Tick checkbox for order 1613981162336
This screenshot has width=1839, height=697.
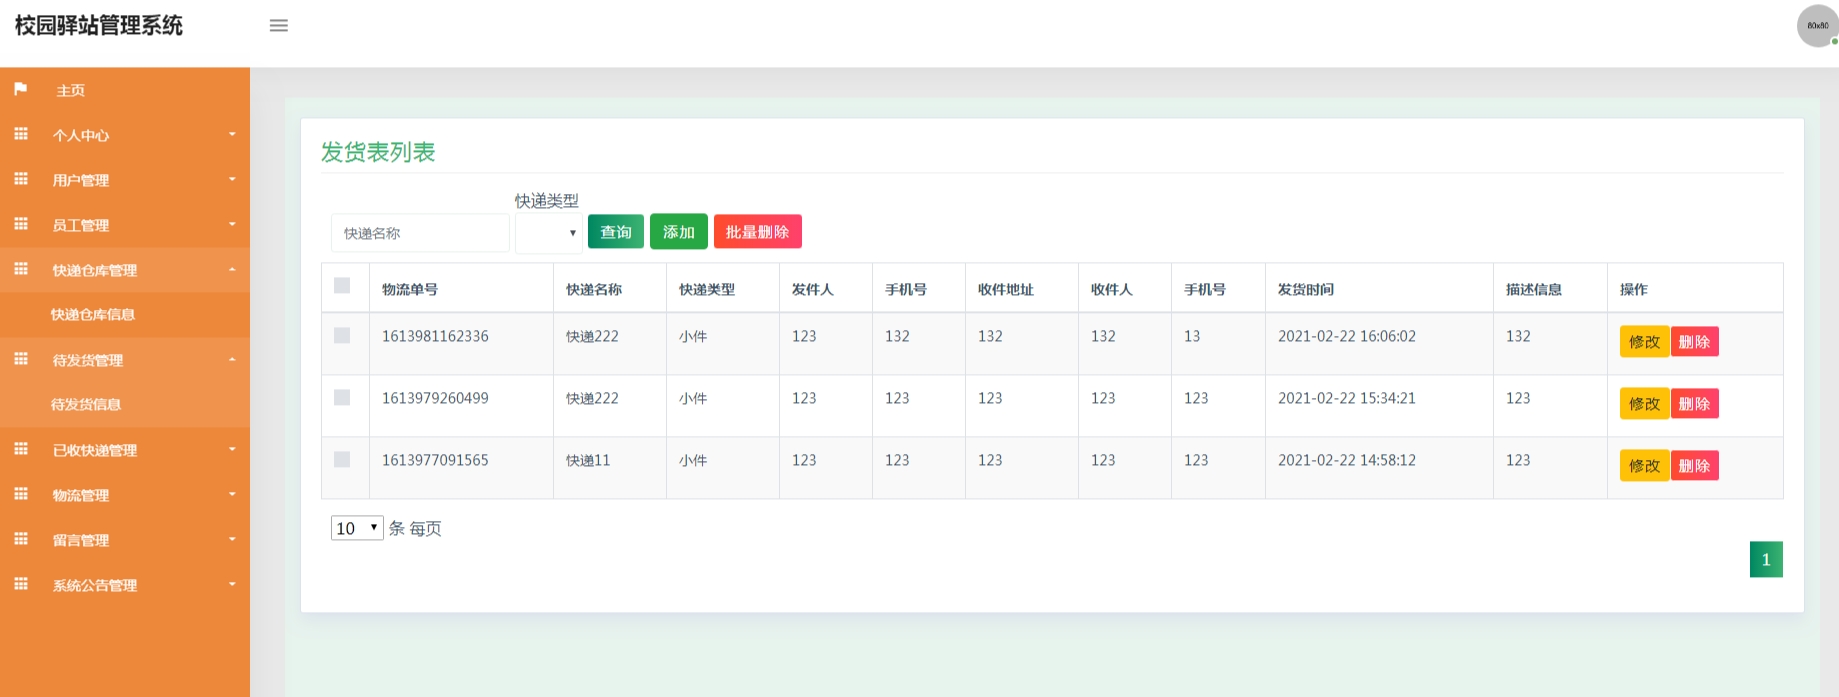point(342,336)
